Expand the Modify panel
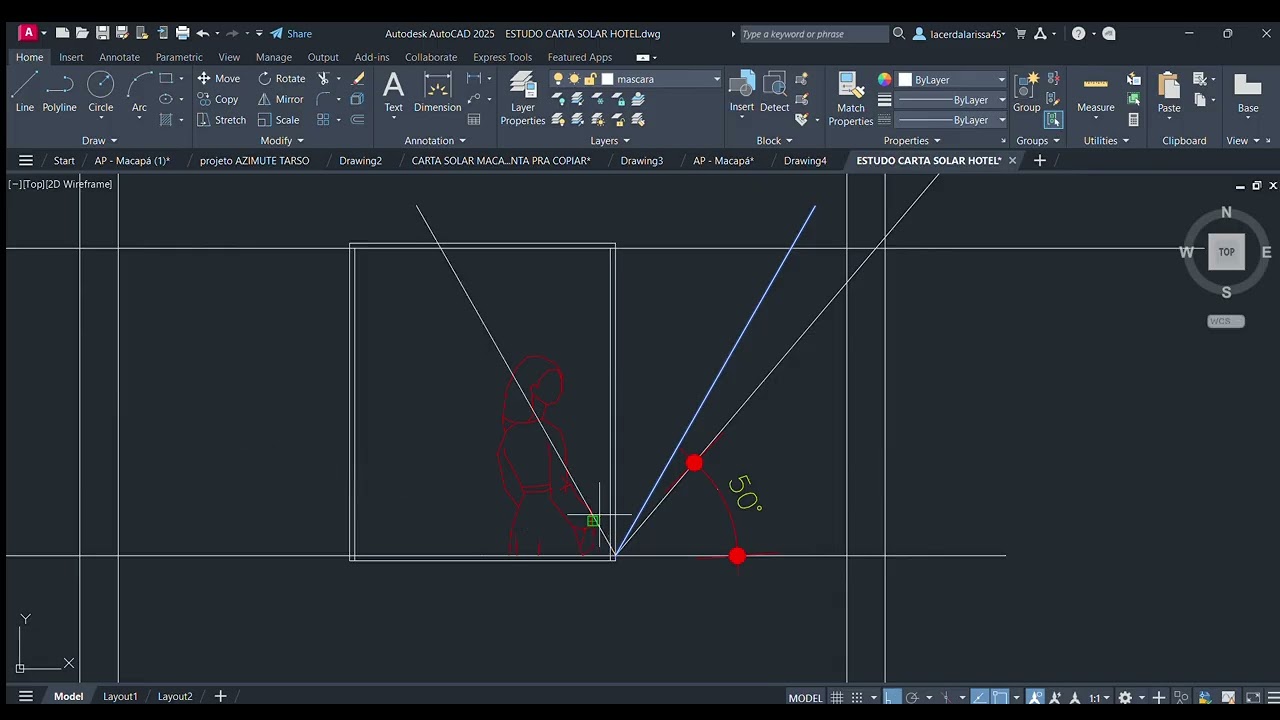The width and height of the screenshot is (1280, 720). point(282,141)
